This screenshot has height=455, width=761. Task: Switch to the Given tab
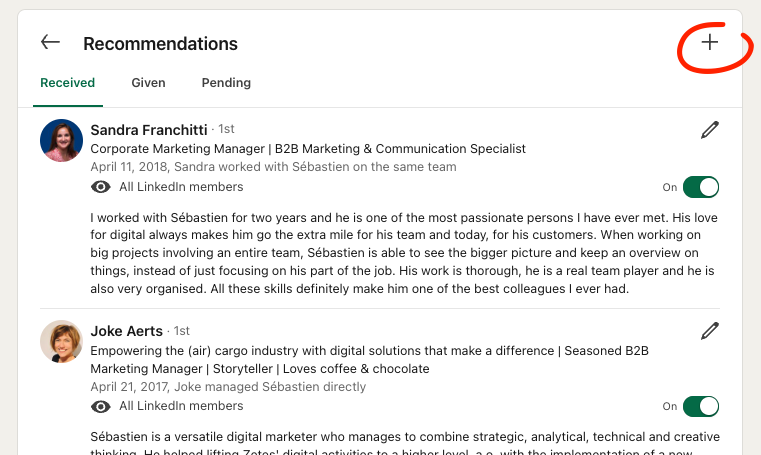coord(149,83)
